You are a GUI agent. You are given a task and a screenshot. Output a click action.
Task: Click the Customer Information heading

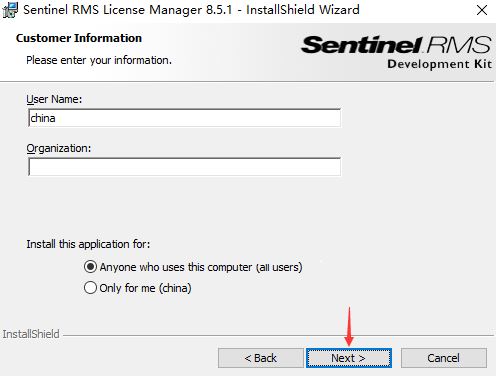[x=79, y=38]
